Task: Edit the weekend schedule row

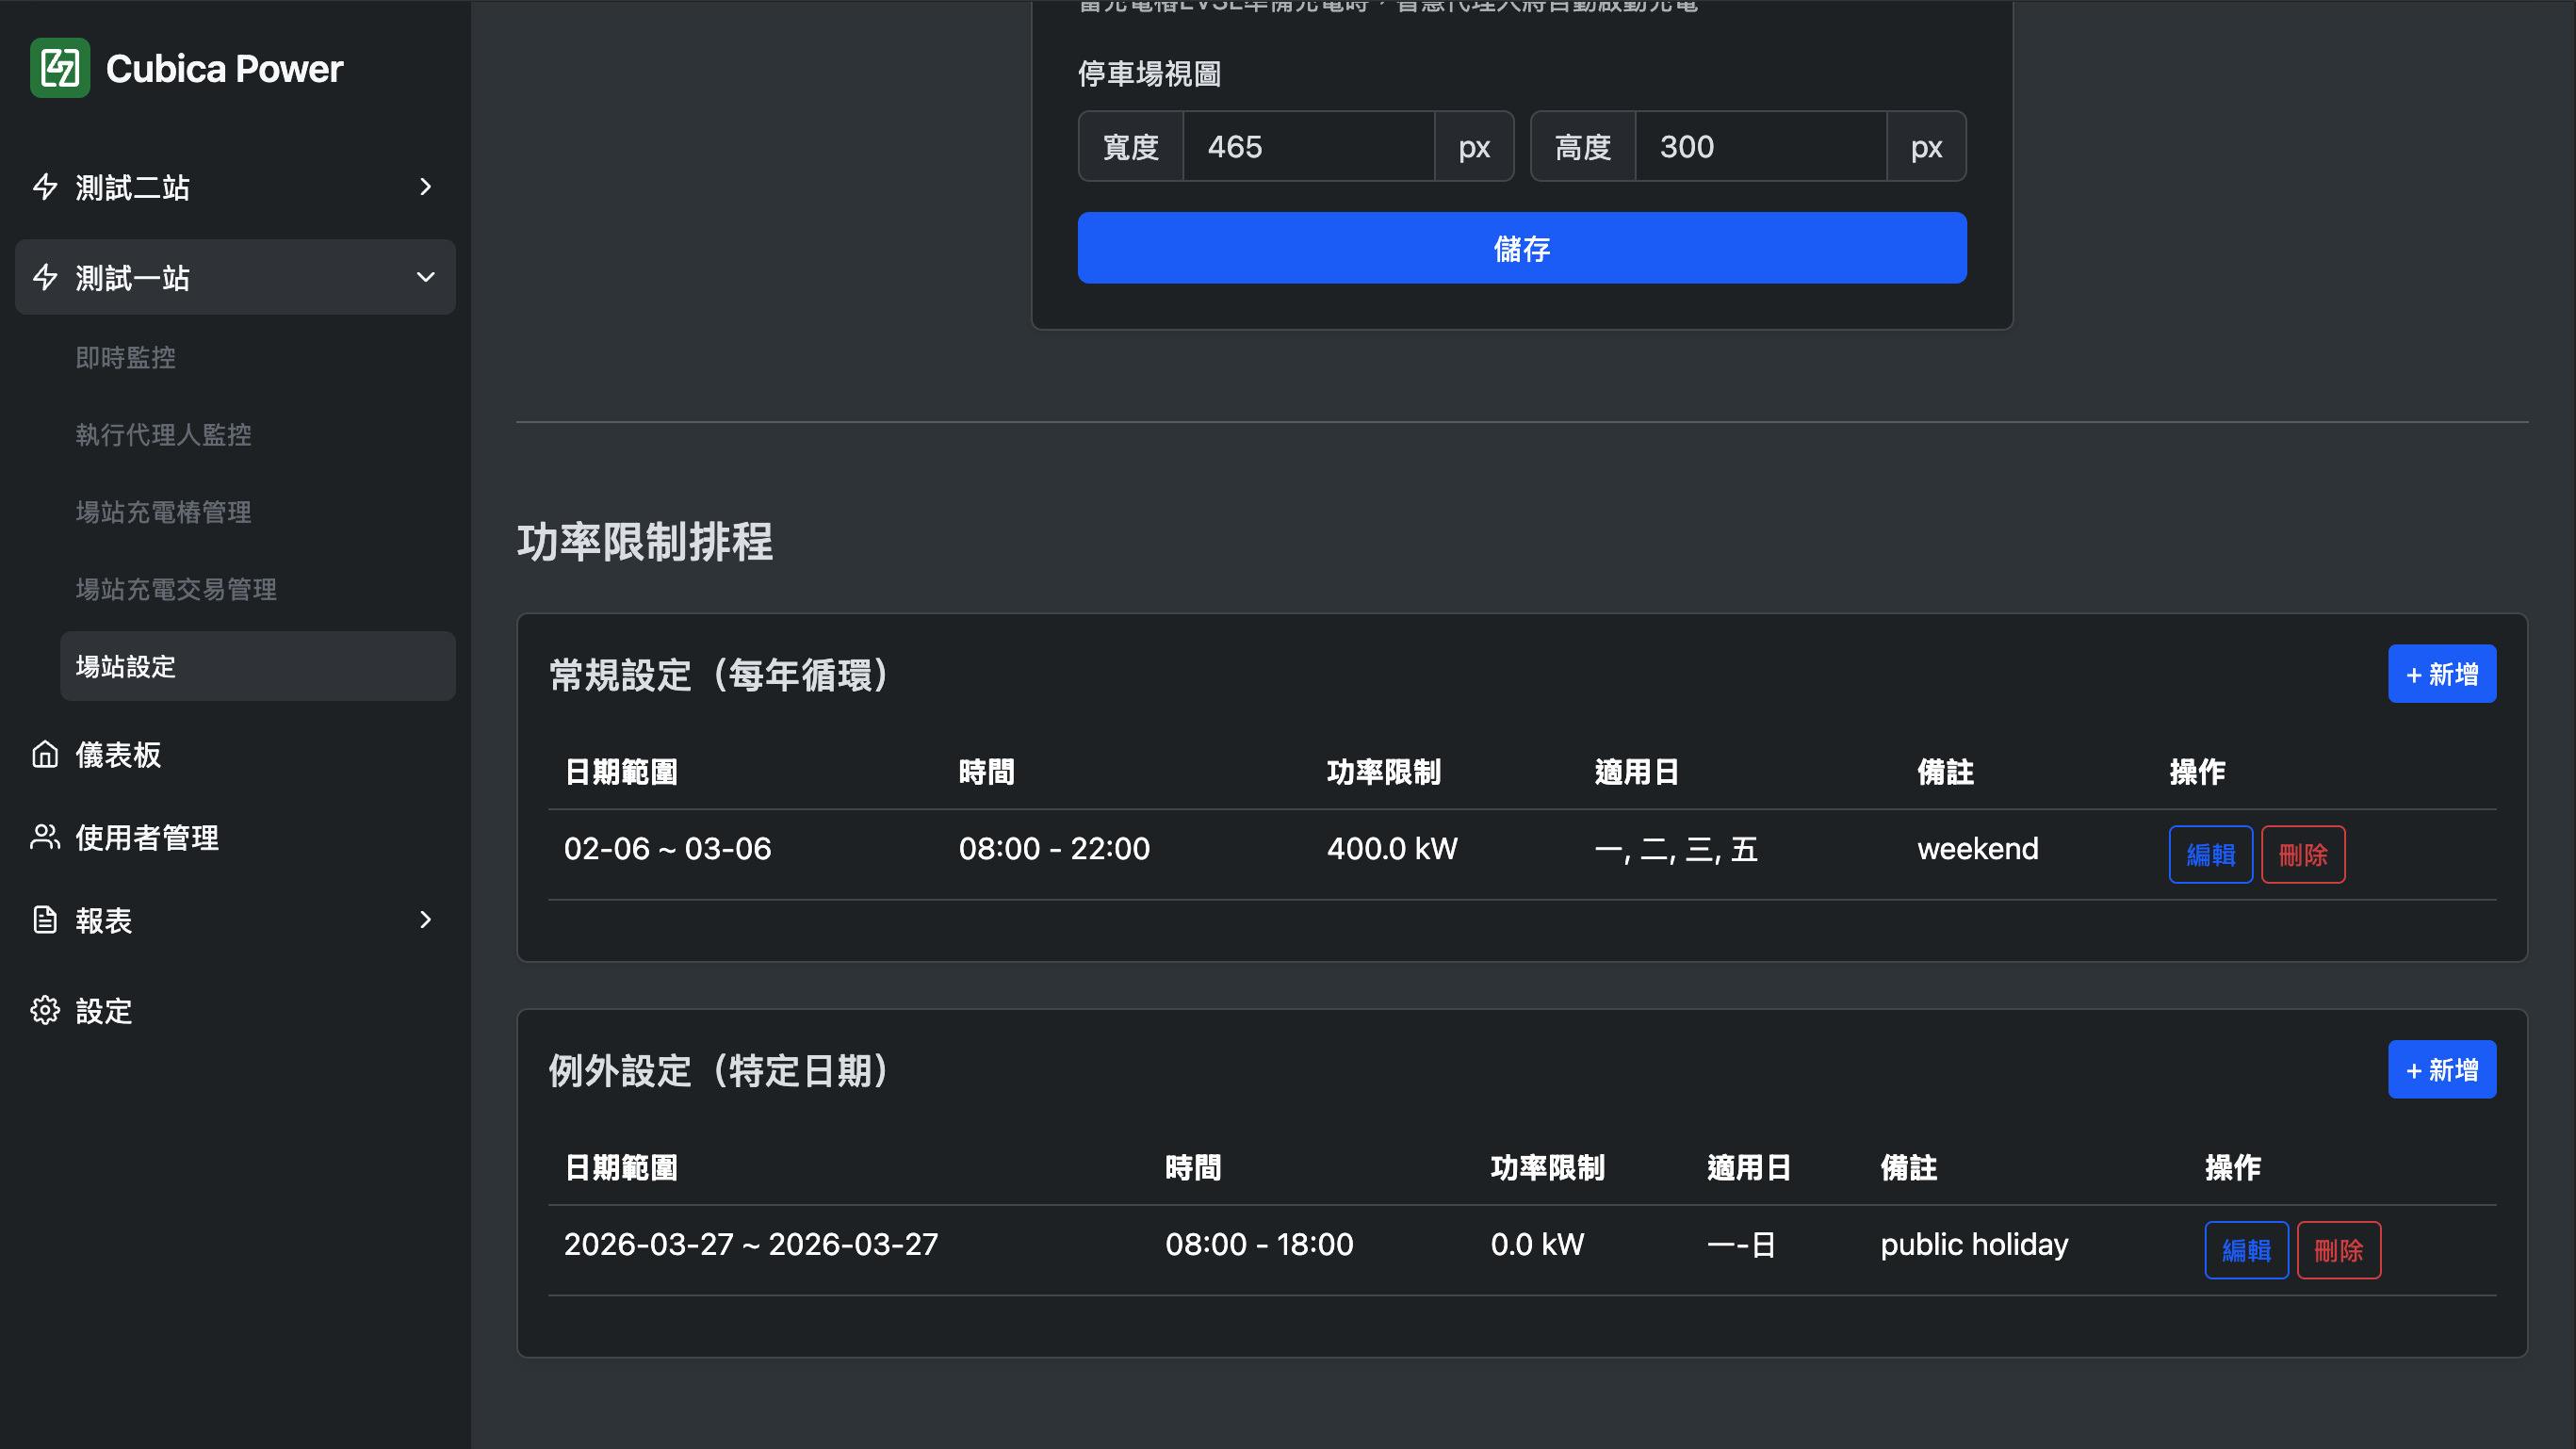Action: pos(2210,854)
